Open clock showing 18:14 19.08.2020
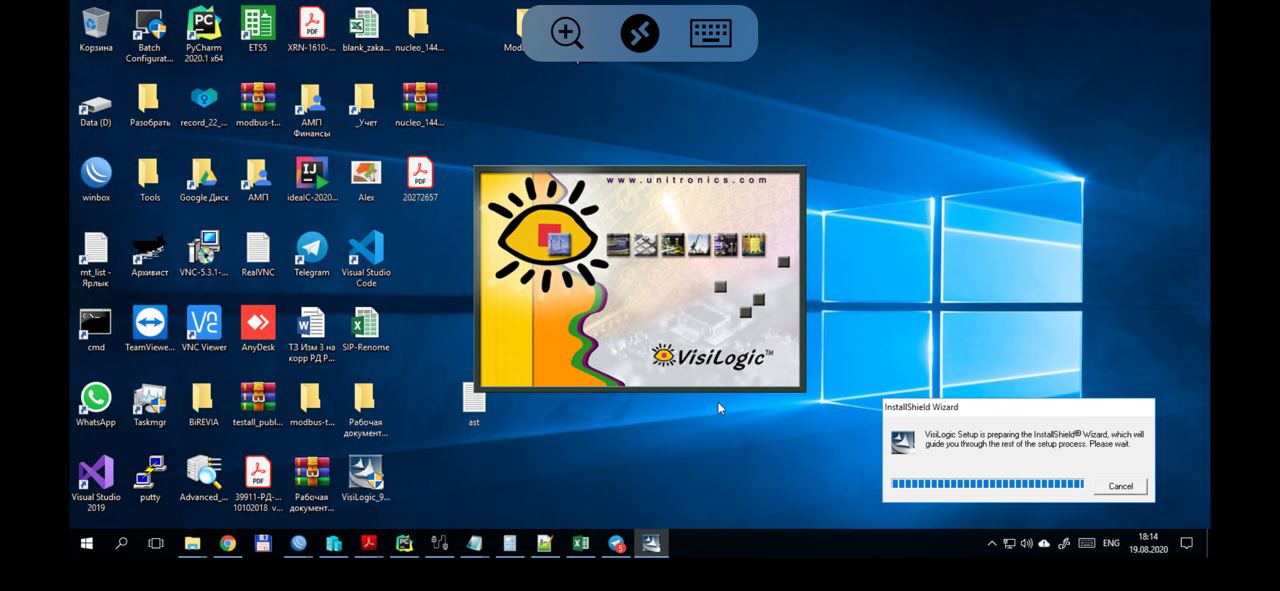This screenshot has width=1280, height=591. click(1148, 544)
